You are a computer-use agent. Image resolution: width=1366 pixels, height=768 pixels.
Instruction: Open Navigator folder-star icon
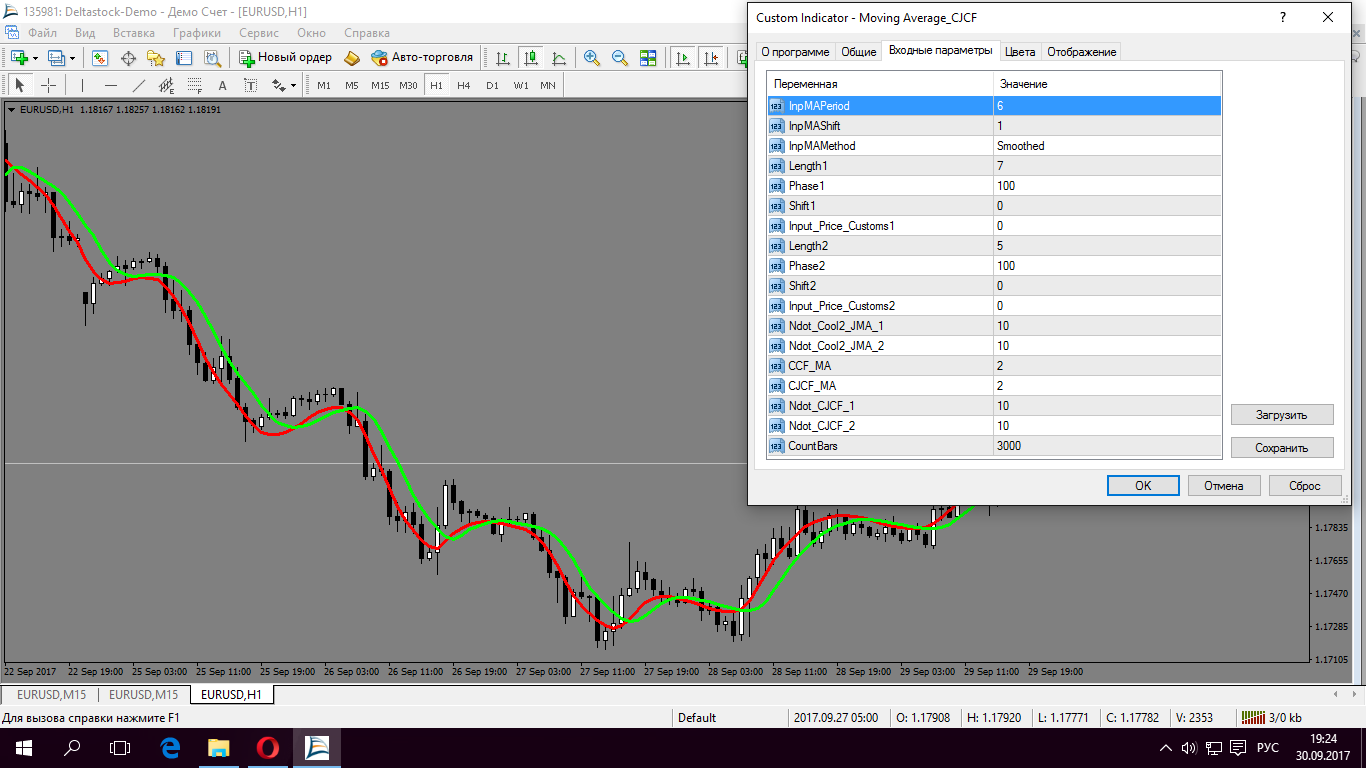pos(156,58)
